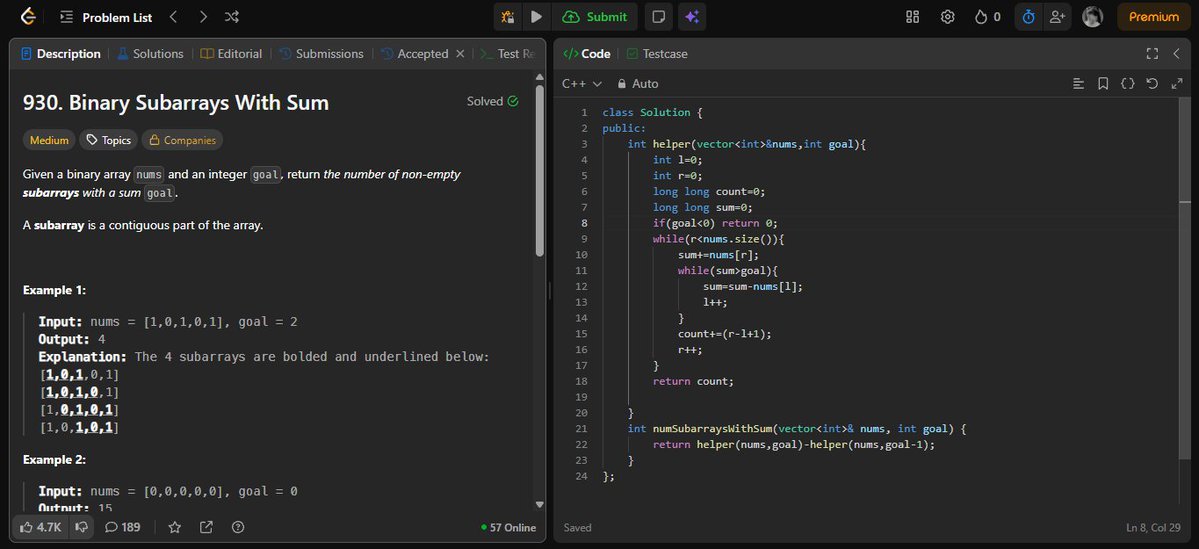Submit the solution
Viewport: 1199px width, 549px height.
coord(595,17)
